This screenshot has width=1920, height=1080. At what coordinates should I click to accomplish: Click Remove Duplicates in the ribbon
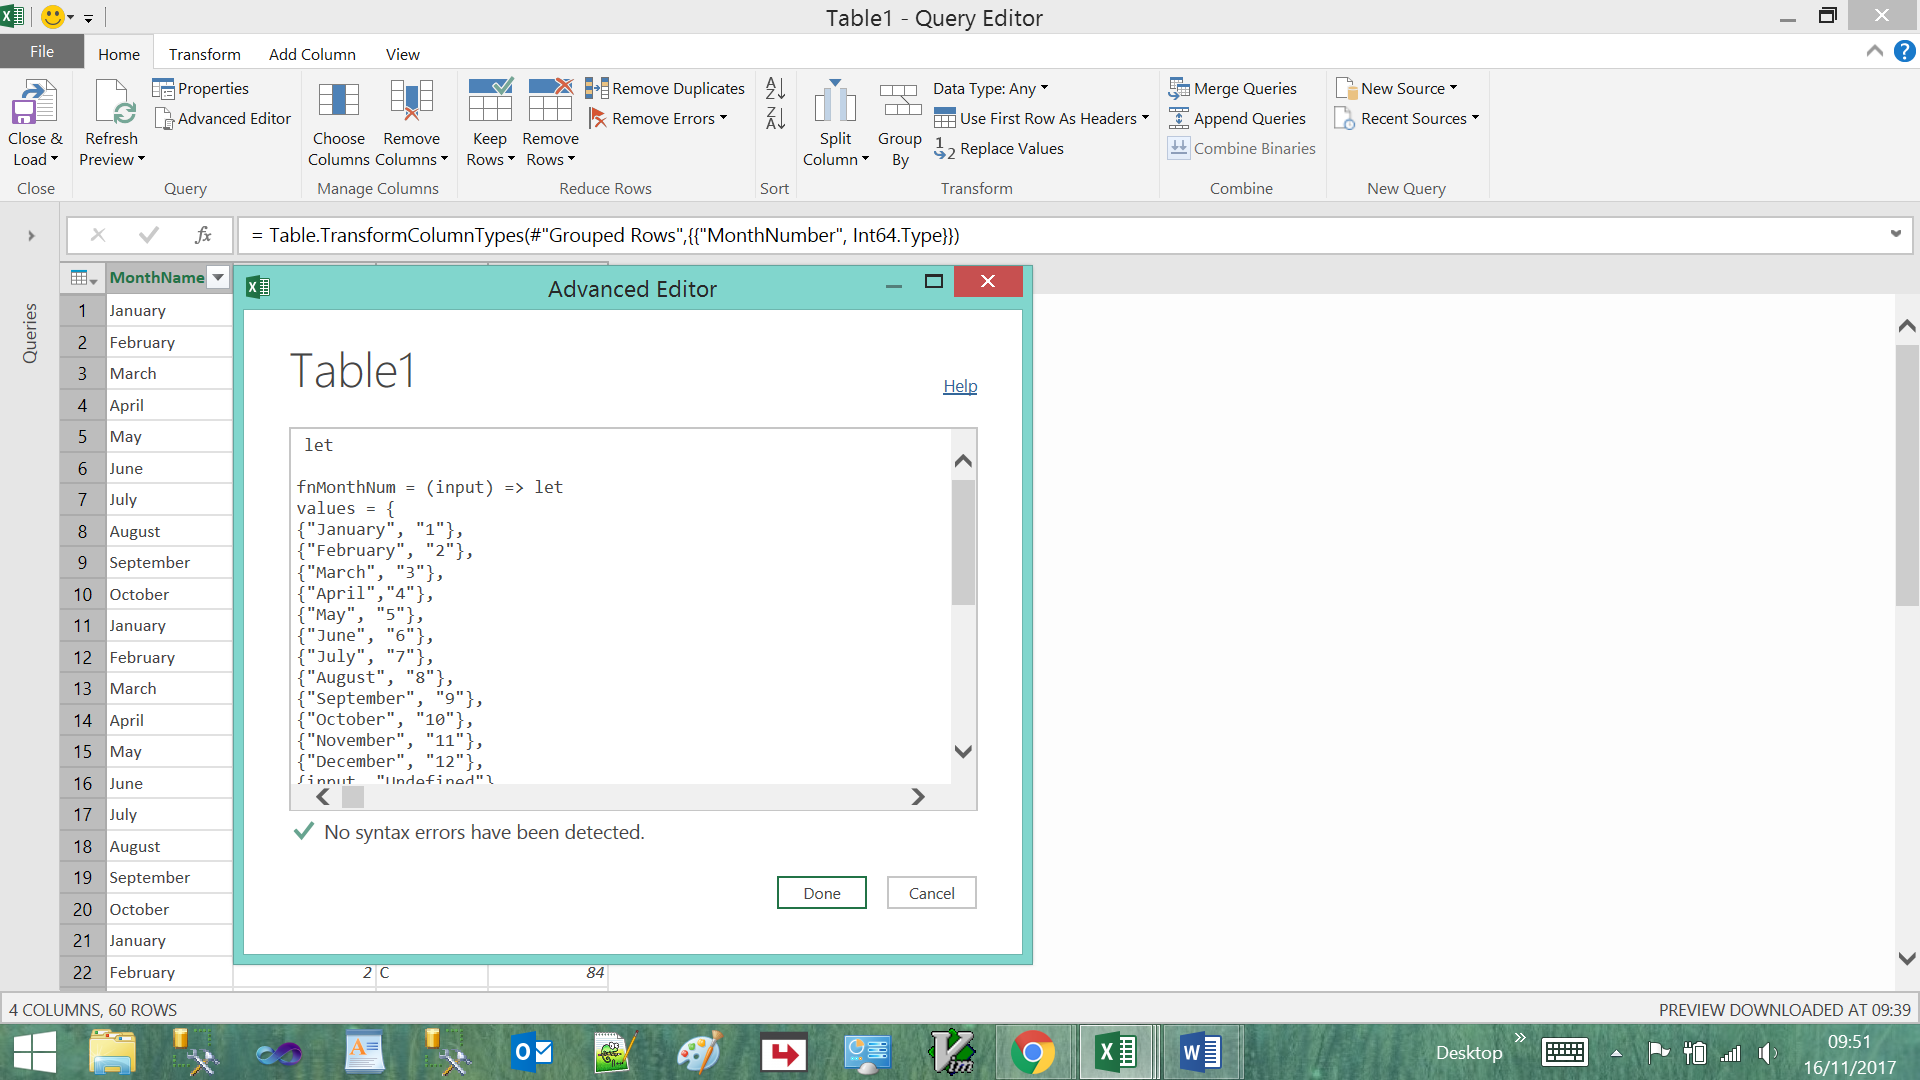[666, 88]
